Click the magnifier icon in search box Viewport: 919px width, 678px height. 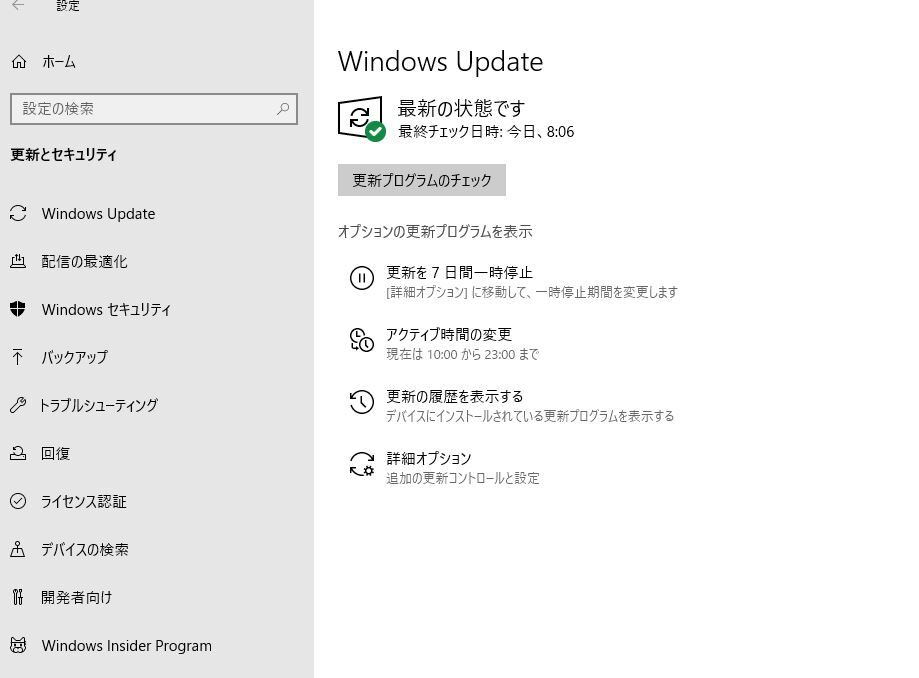(283, 109)
